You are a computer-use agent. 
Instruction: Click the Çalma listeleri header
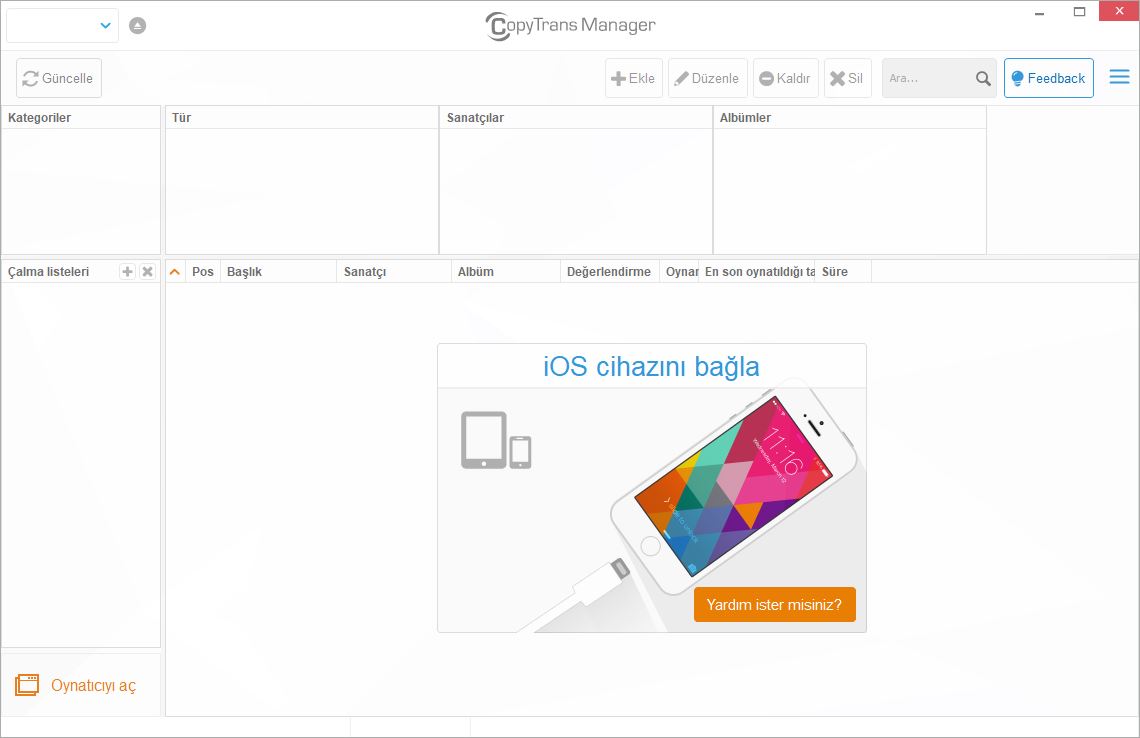48,271
